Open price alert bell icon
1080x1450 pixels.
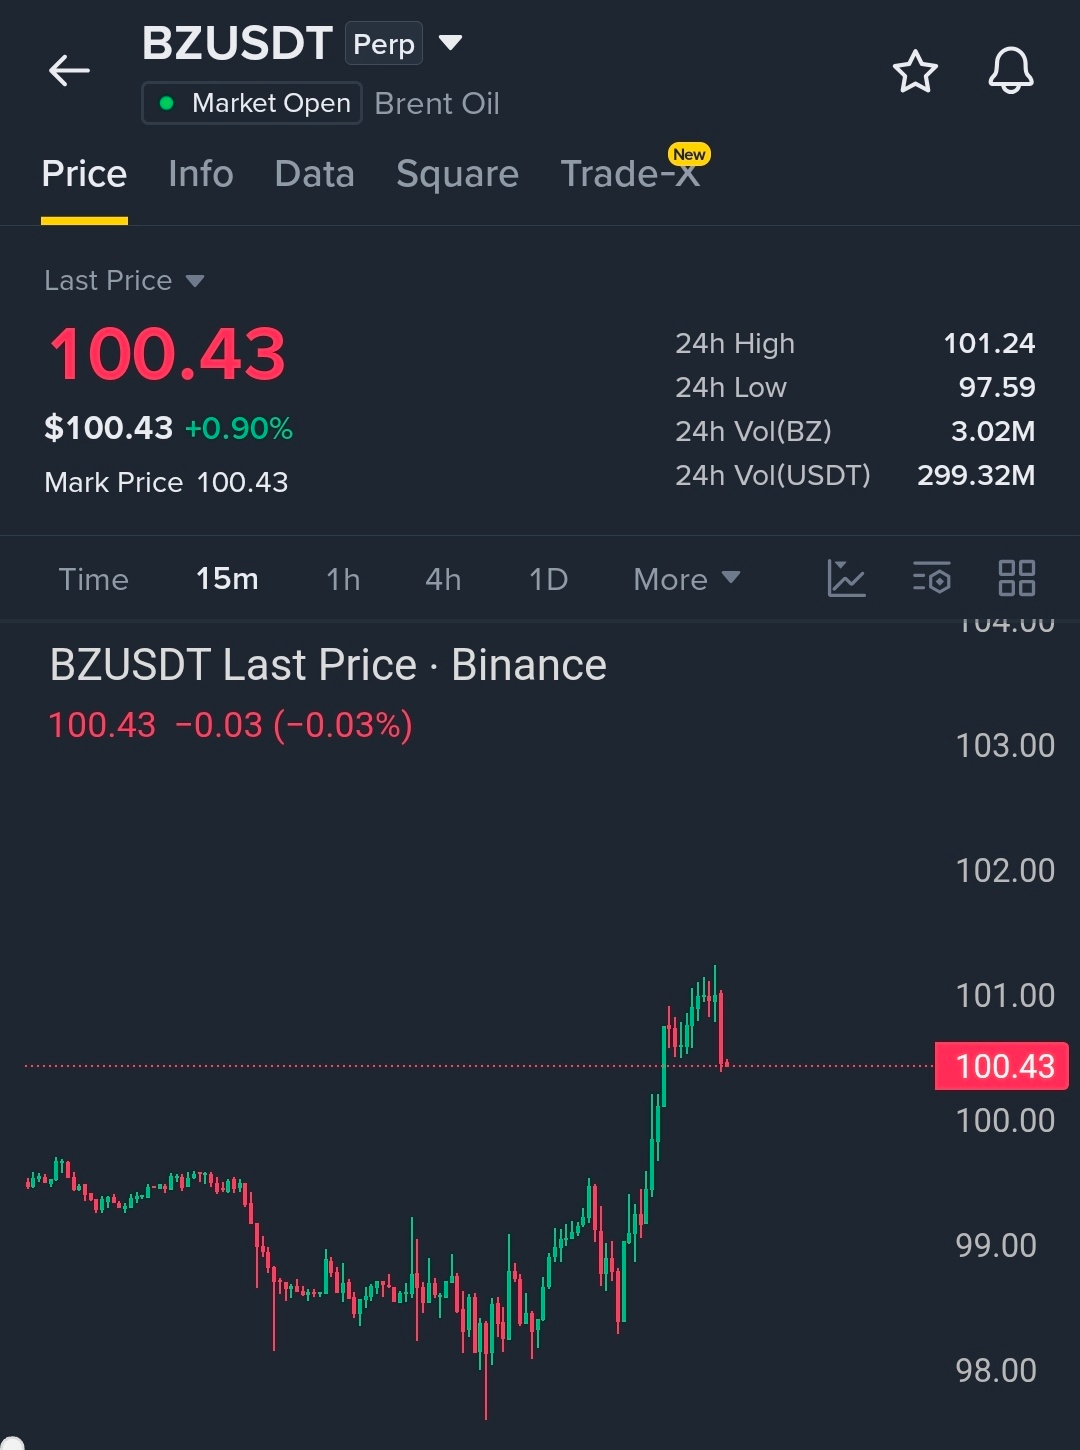[x=1011, y=71]
